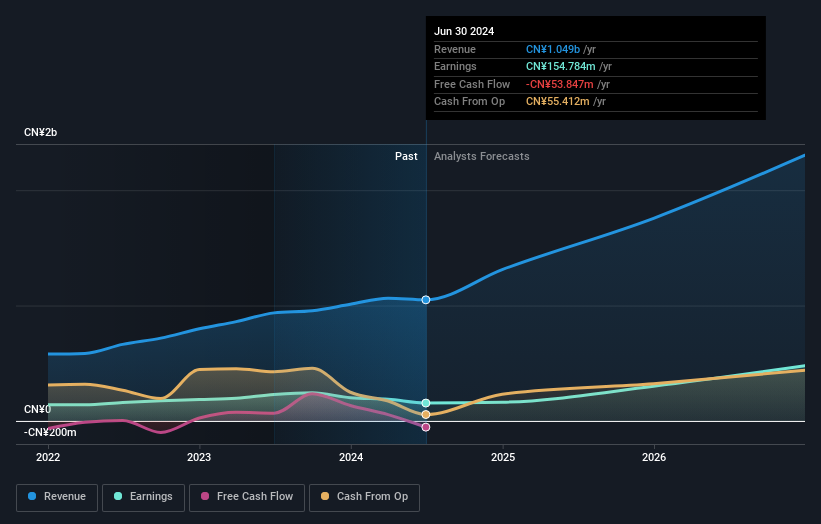Select the 2023 x-axis label
Image resolution: width=821 pixels, height=524 pixels.
coord(199,458)
